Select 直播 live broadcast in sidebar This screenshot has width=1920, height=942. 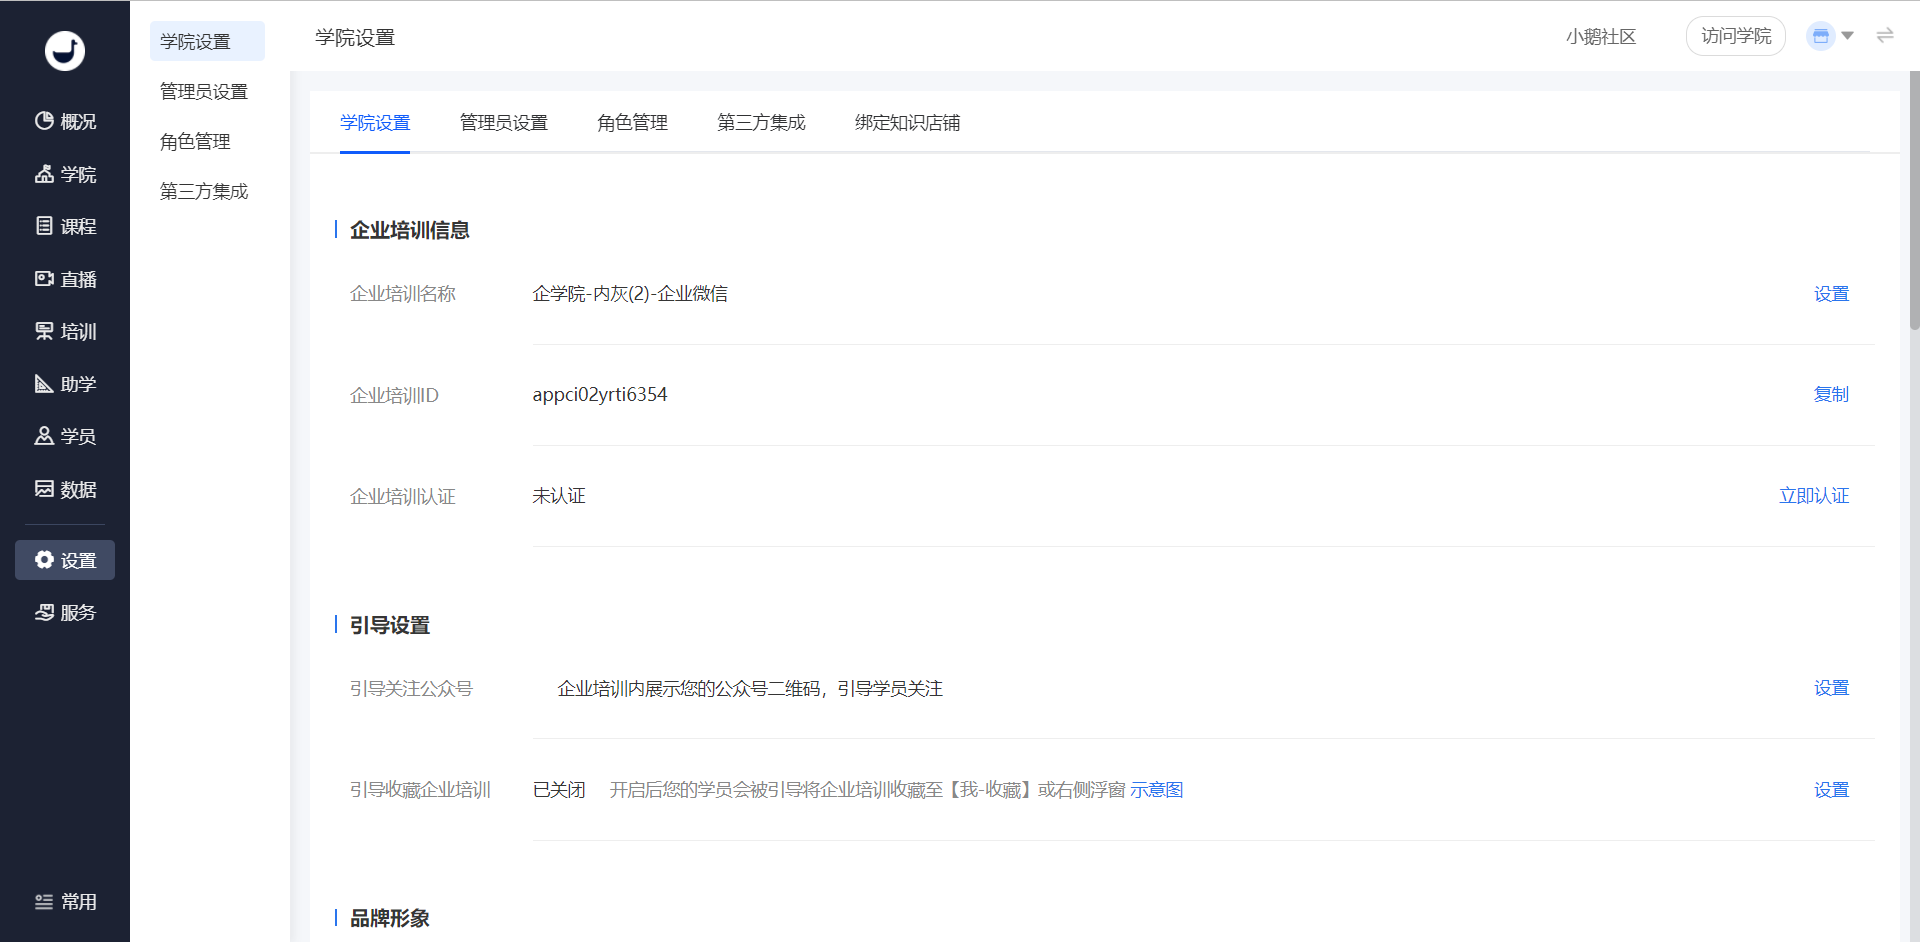click(65, 279)
